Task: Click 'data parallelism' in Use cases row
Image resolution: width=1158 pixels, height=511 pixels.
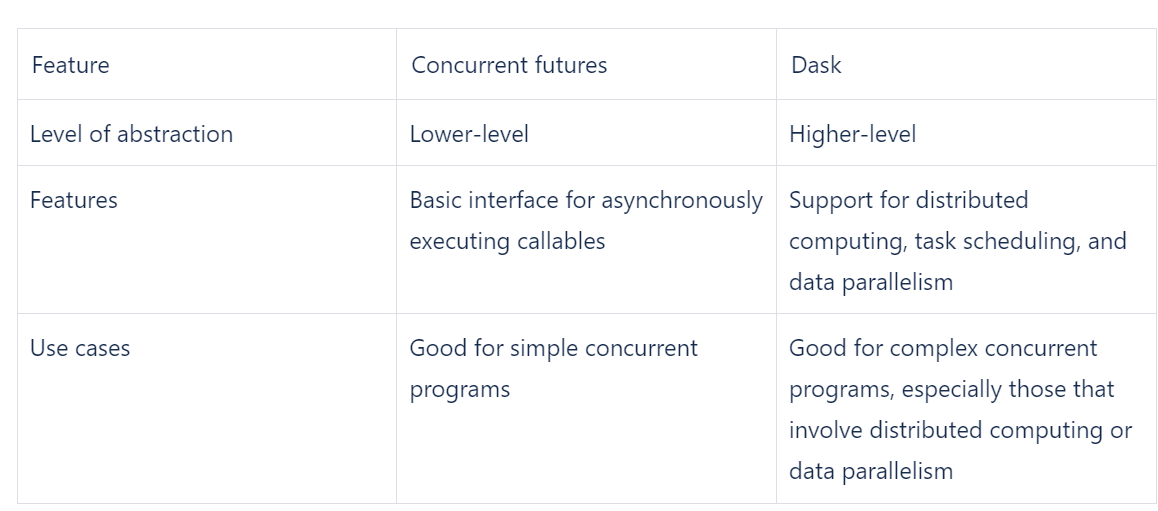Action: click(870, 471)
